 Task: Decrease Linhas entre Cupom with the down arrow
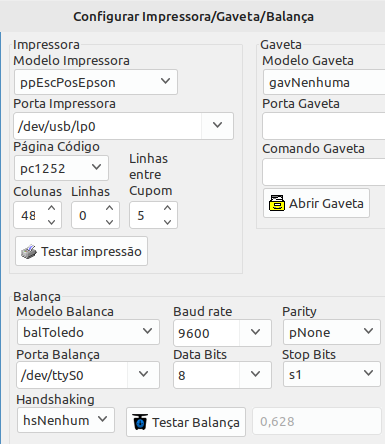[167, 222]
